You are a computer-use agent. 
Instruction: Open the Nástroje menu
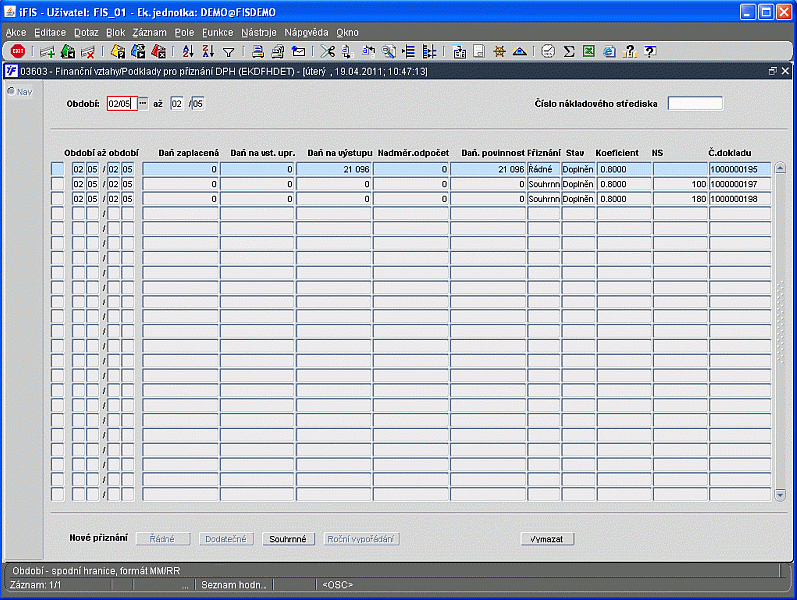coord(259,33)
